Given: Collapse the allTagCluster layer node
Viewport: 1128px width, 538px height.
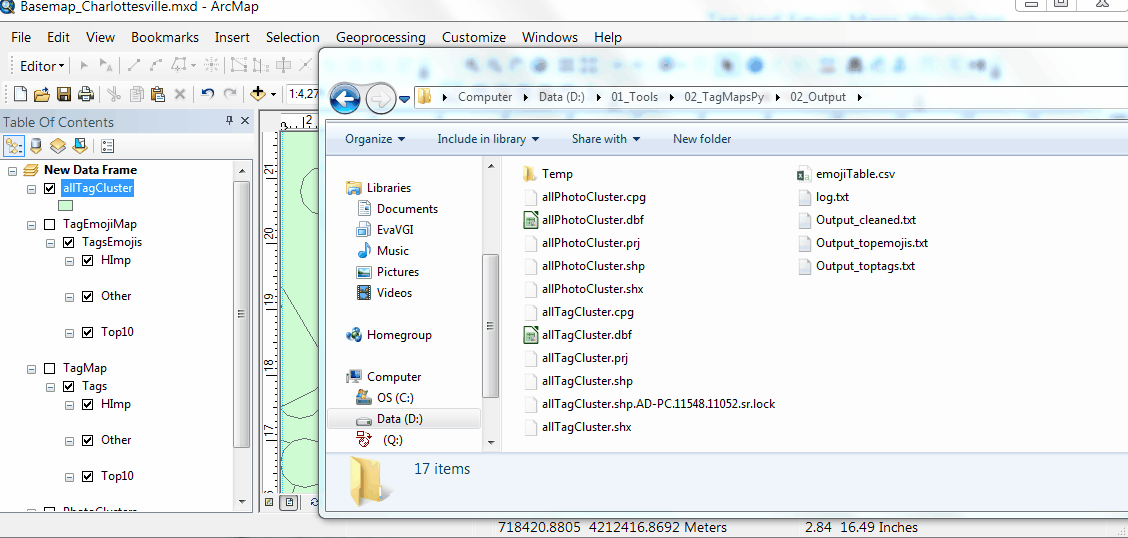Looking at the screenshot, I should tap(31, 189).
